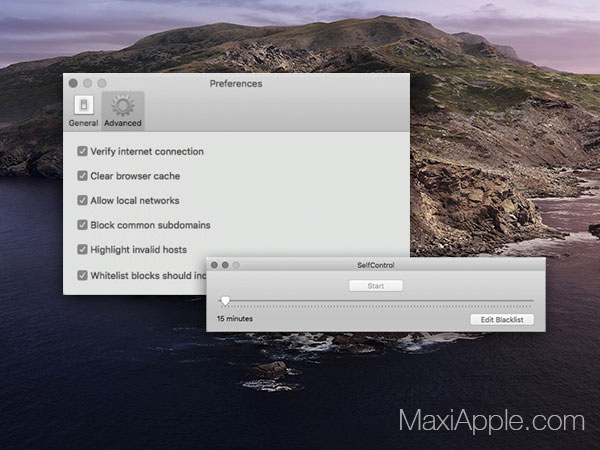Disable Allow local networks option
The image size is (600, 450).
point(82,200)
